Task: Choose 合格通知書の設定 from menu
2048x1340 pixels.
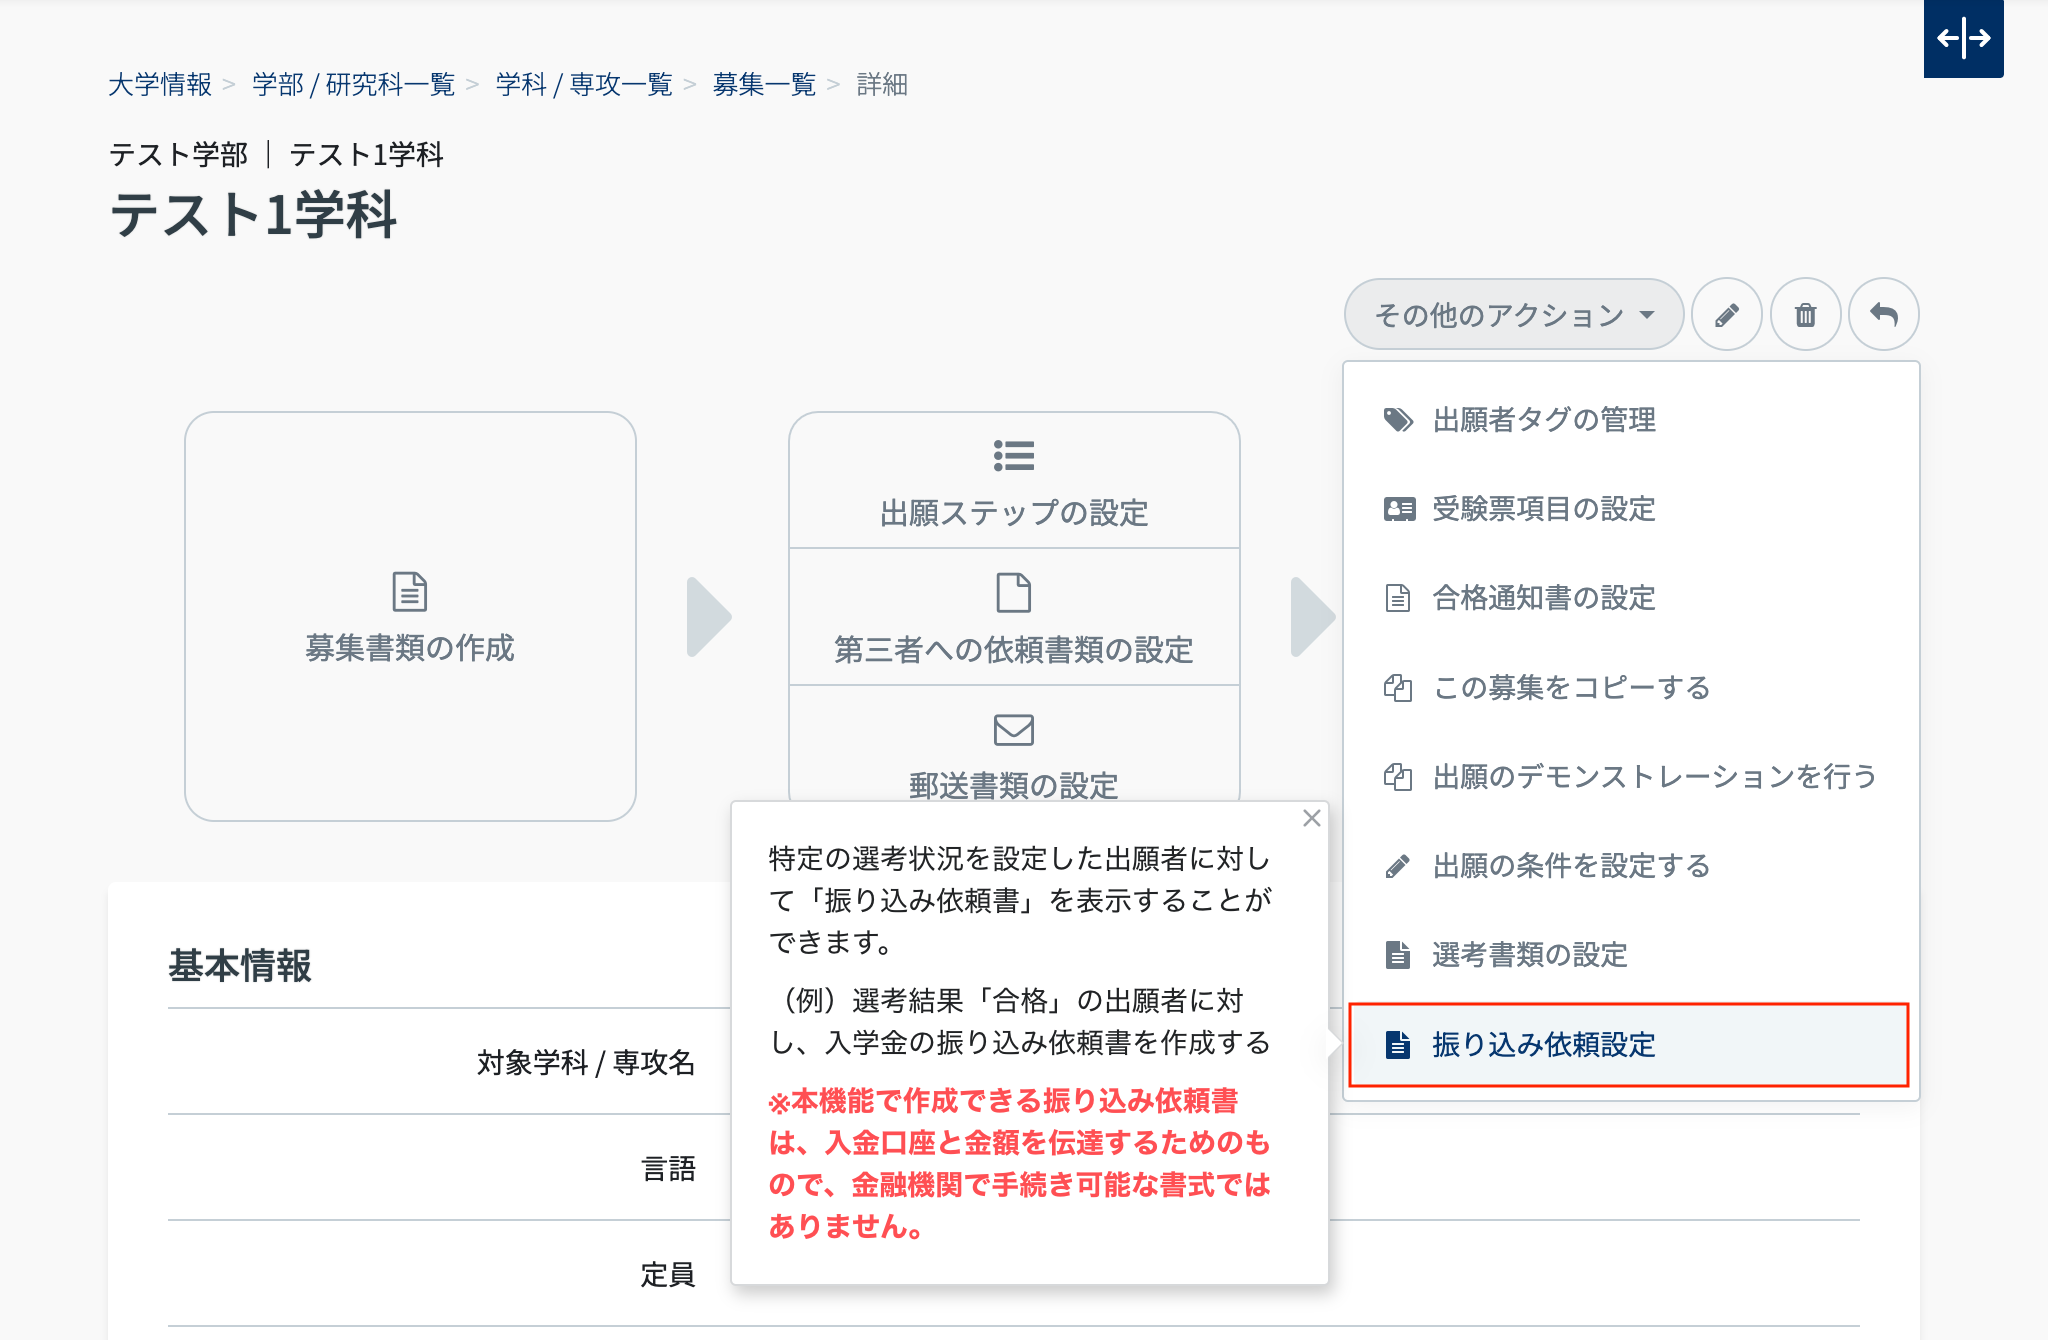Action: click(1544, 598)
